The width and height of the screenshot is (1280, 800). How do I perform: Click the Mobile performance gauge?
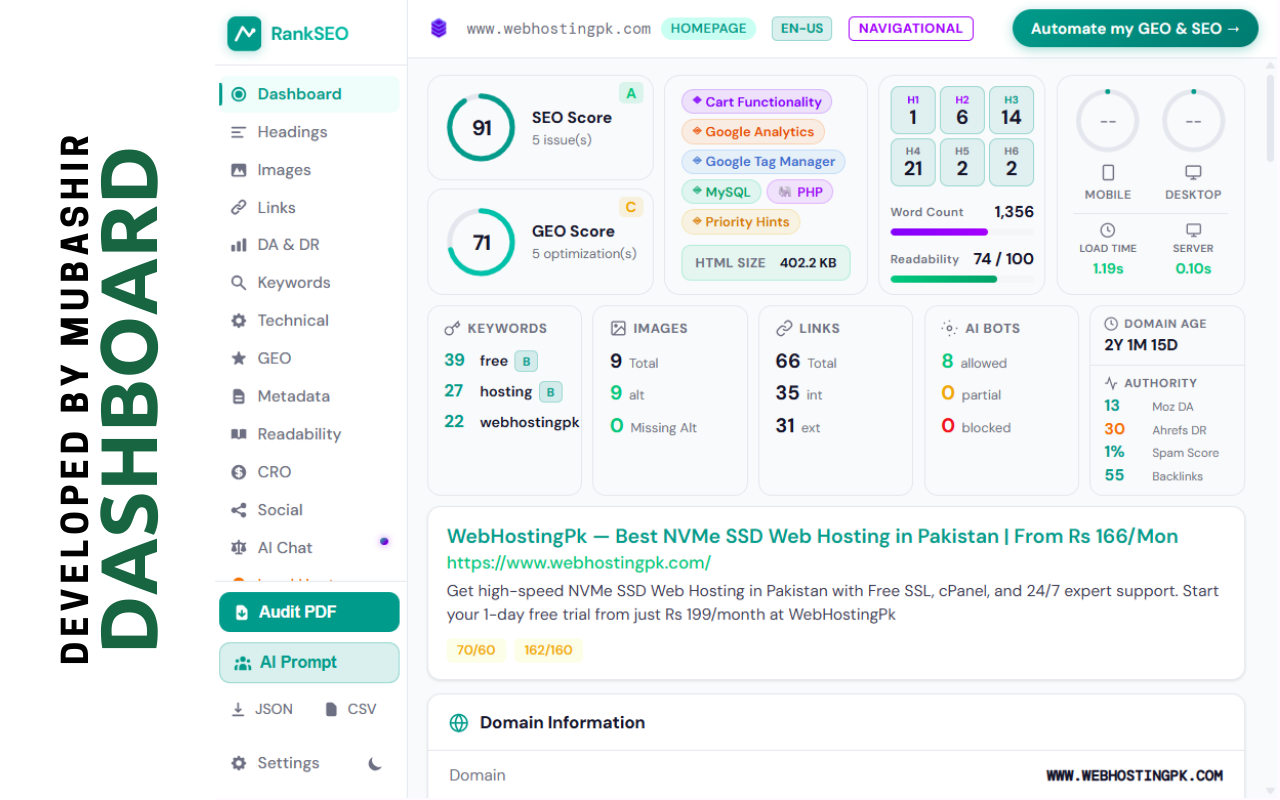[x=1108, y=121]
